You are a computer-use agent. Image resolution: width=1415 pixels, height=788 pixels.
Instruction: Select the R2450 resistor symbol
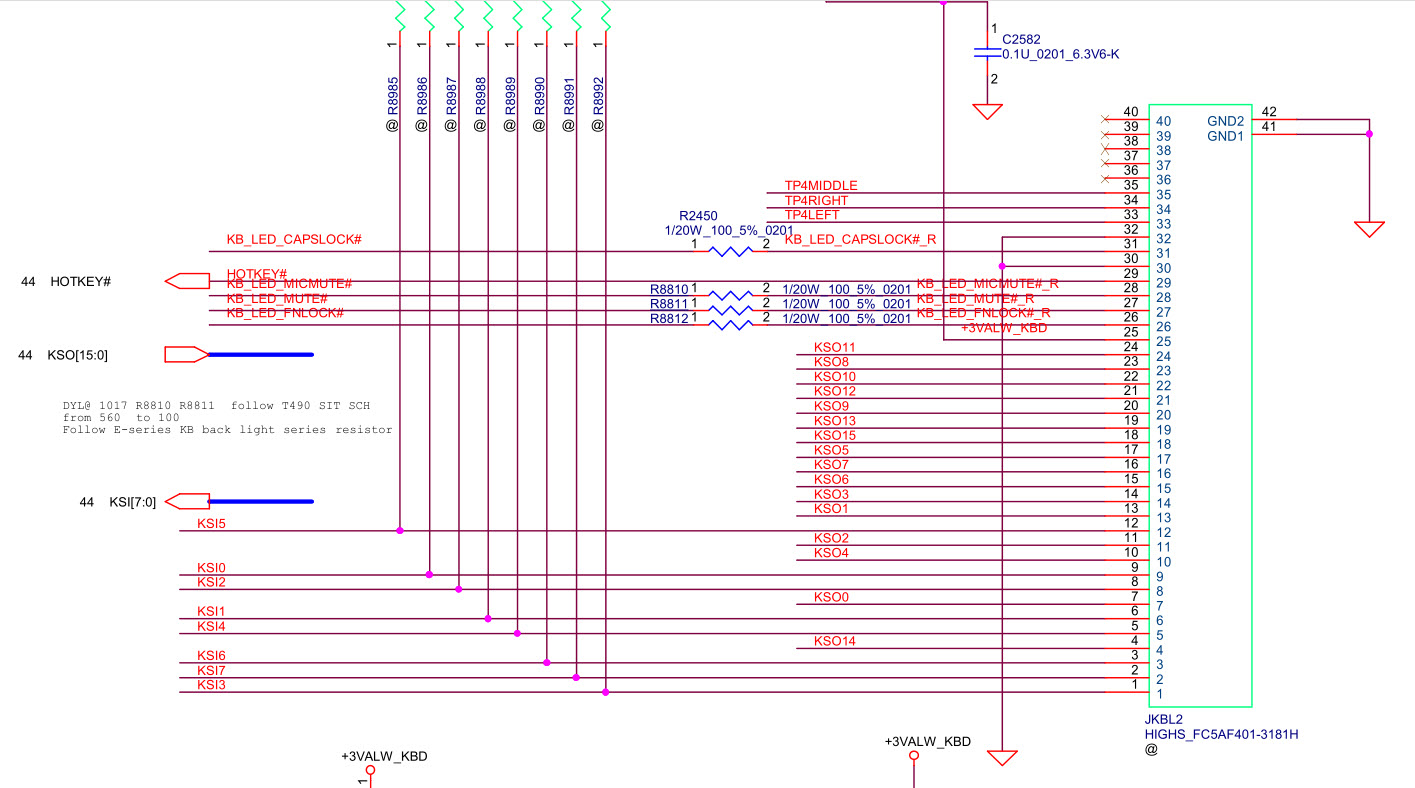(730, 251)
